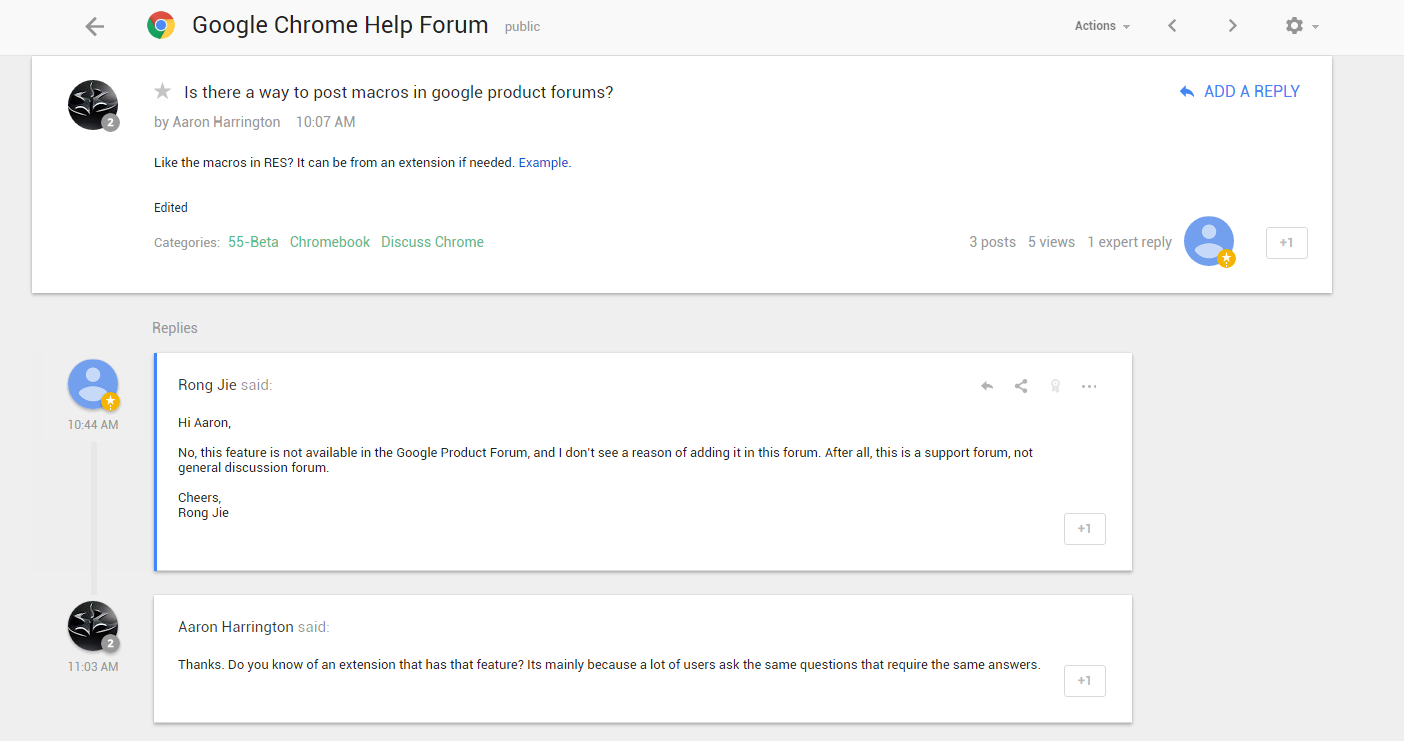Star the macros question topic
This screenshot has width=1404, height=741.
pyautogui.click(x=162, y=92)
